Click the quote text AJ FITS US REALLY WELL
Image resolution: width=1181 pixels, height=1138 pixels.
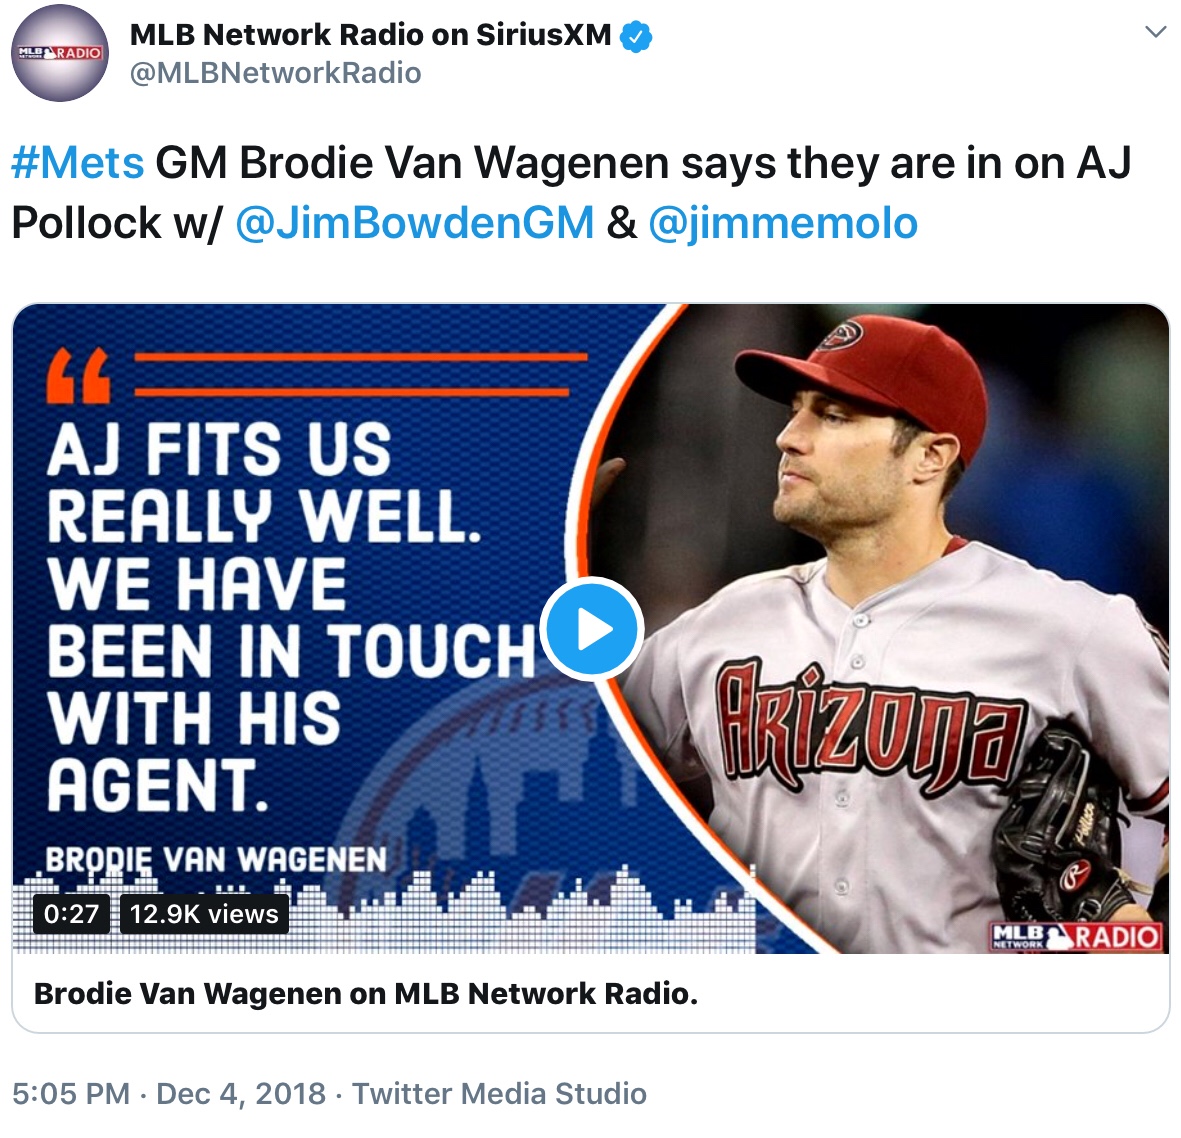point(264,482)
